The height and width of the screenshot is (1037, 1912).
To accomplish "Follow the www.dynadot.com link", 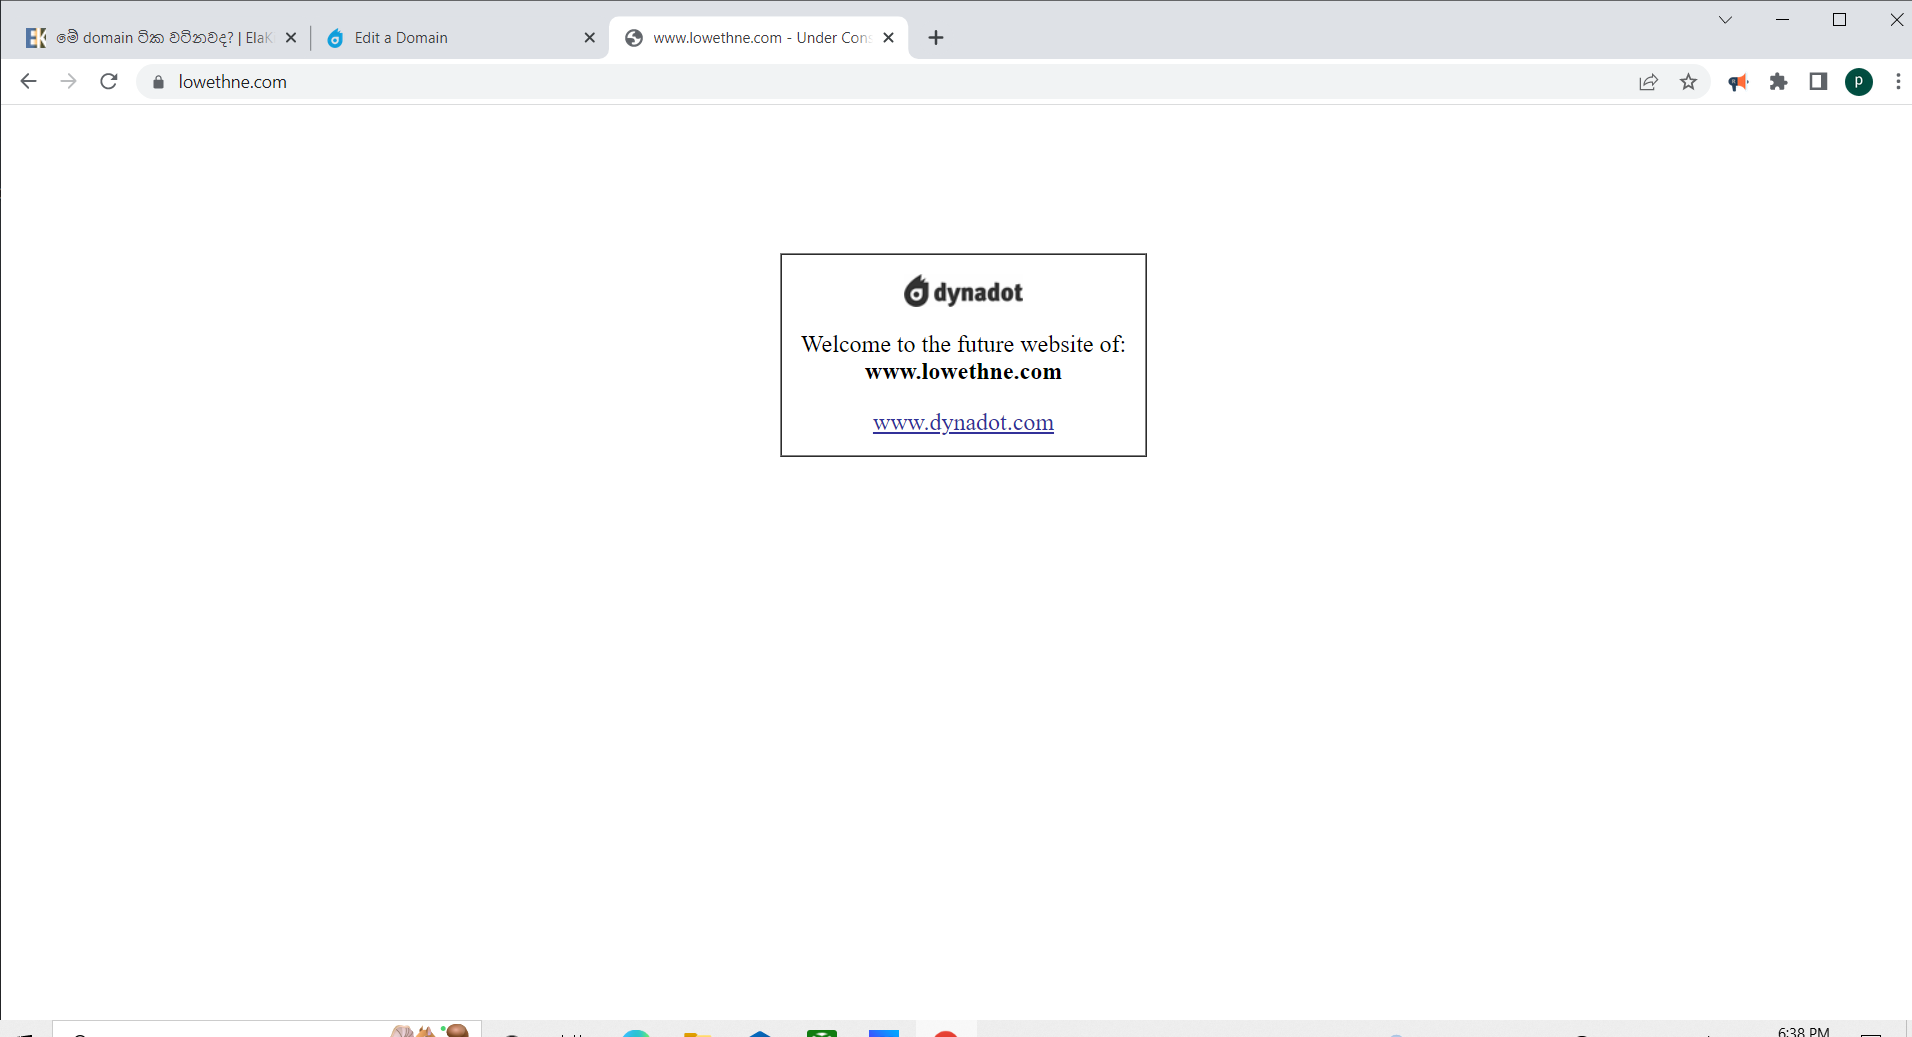I will click(x=963, y=423).
